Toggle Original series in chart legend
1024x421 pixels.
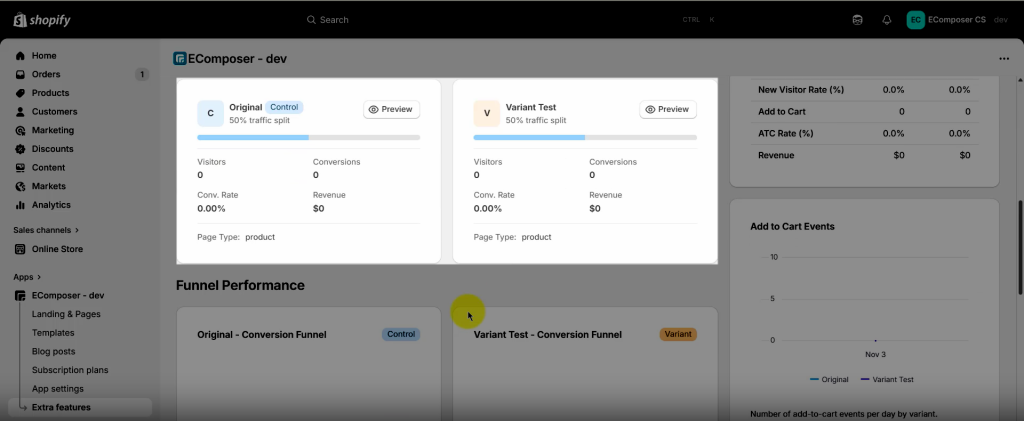[828, 379]
